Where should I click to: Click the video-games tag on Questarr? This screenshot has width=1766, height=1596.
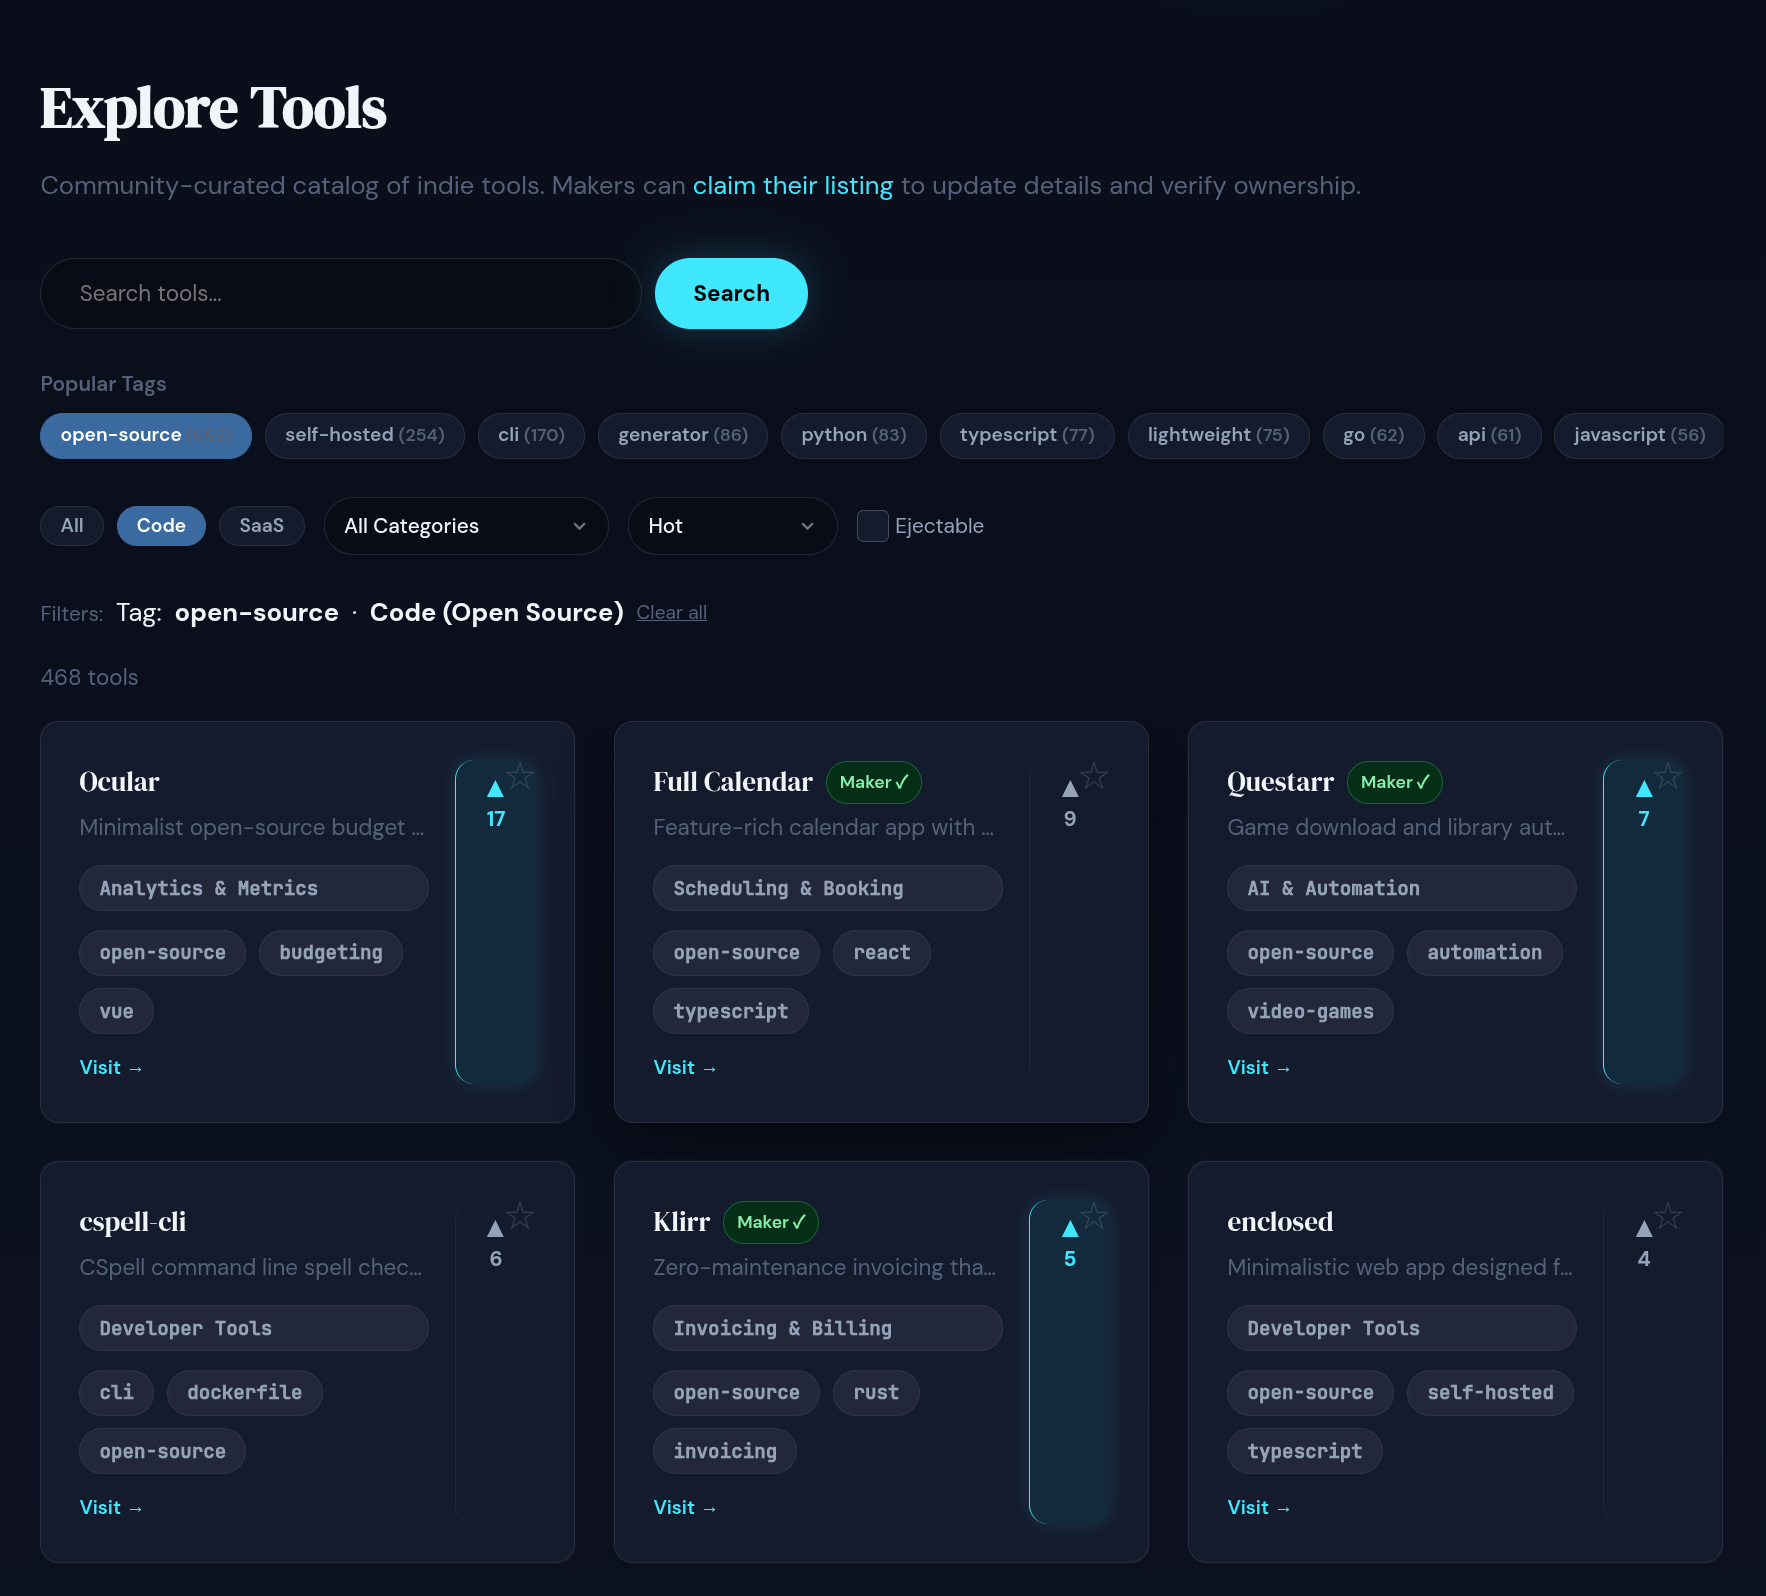[1310, 1011]
